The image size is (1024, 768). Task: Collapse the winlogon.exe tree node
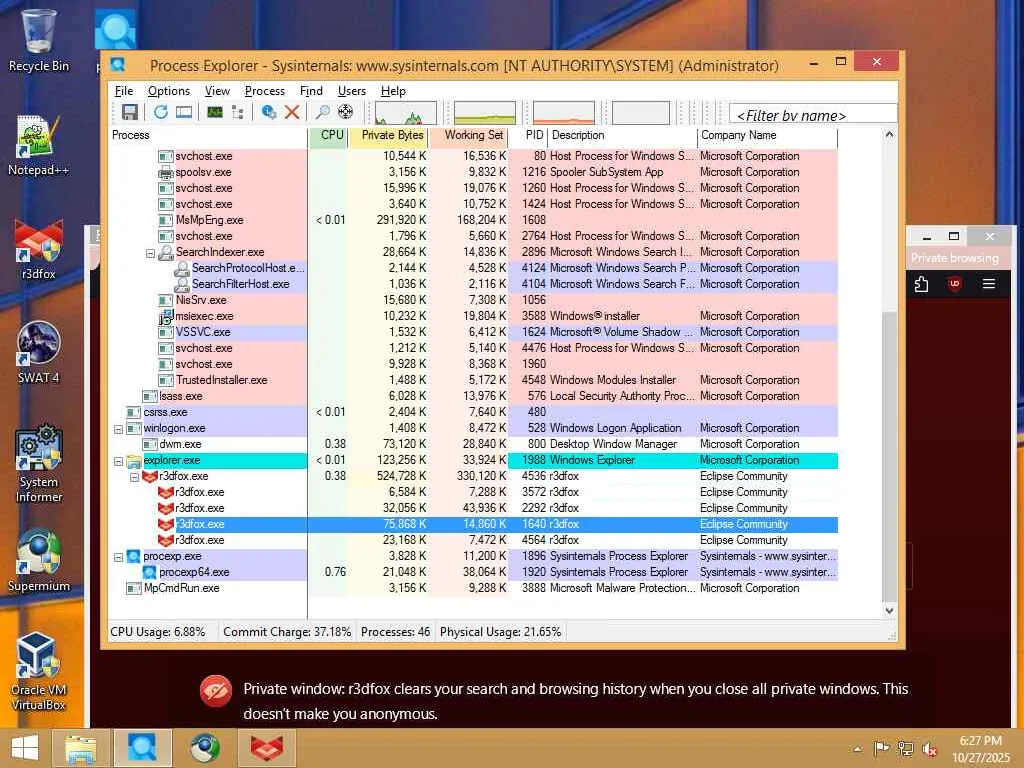(118, 429)
